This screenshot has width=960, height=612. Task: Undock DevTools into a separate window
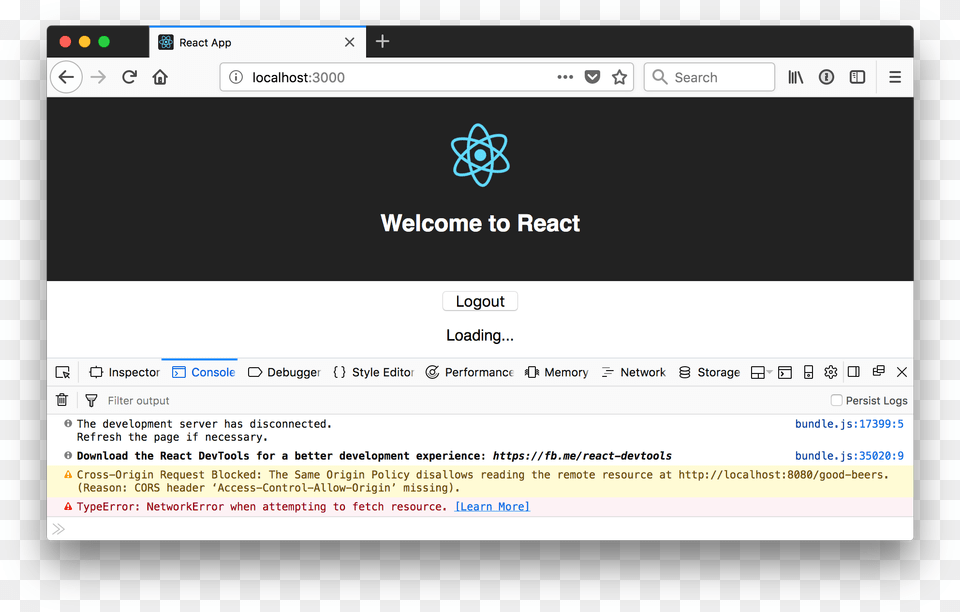(x=878, y=372)
